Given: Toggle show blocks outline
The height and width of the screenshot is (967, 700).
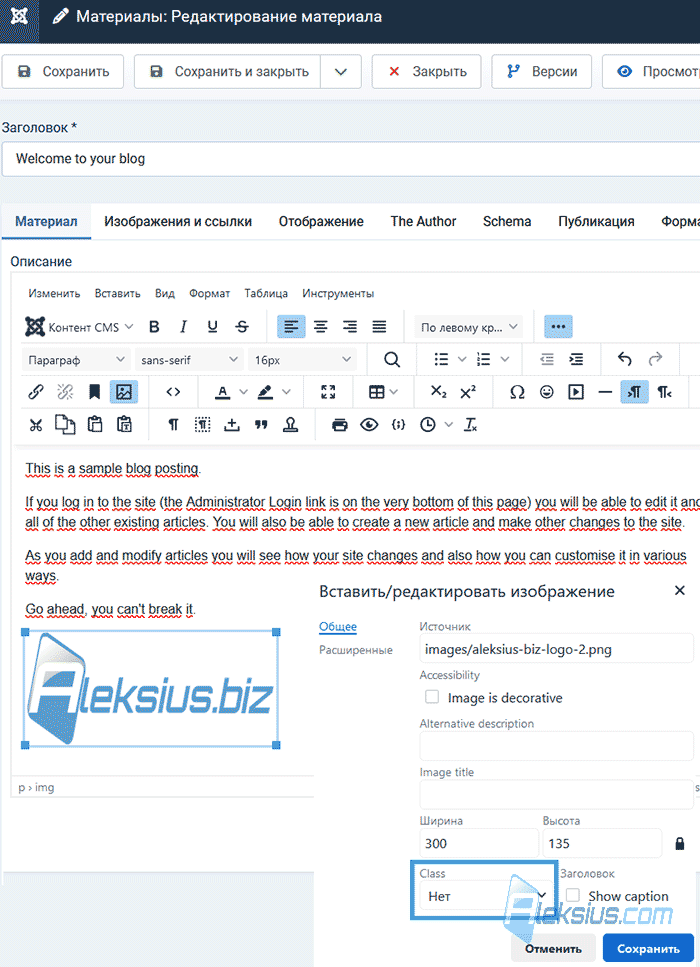Looking at the screenshot, I should [x=202, y=425].
